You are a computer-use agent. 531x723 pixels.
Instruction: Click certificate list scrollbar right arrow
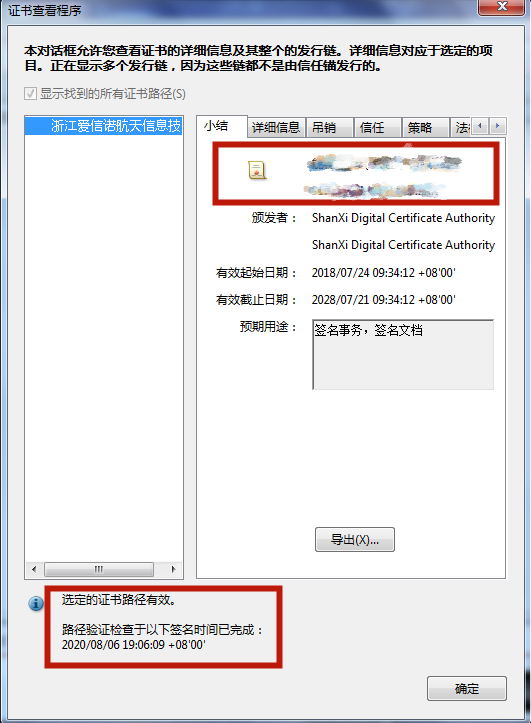point(173,569)
